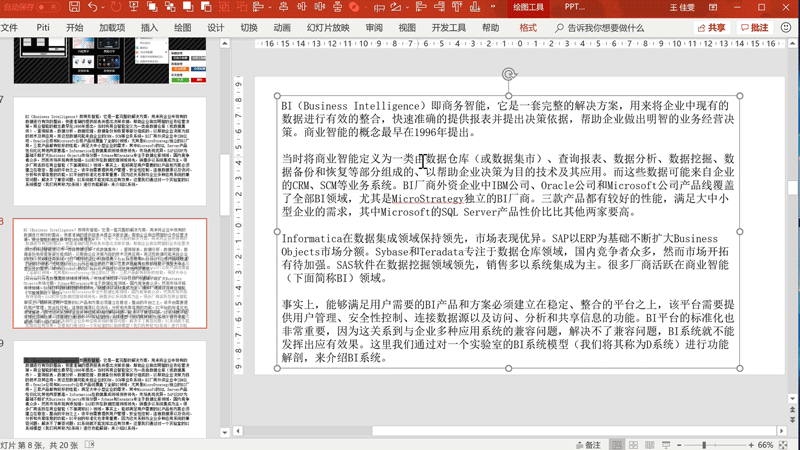The image size is (800, 450).
Task: Jump to previous slide using double-arrow up
Action: pos(792,410)
